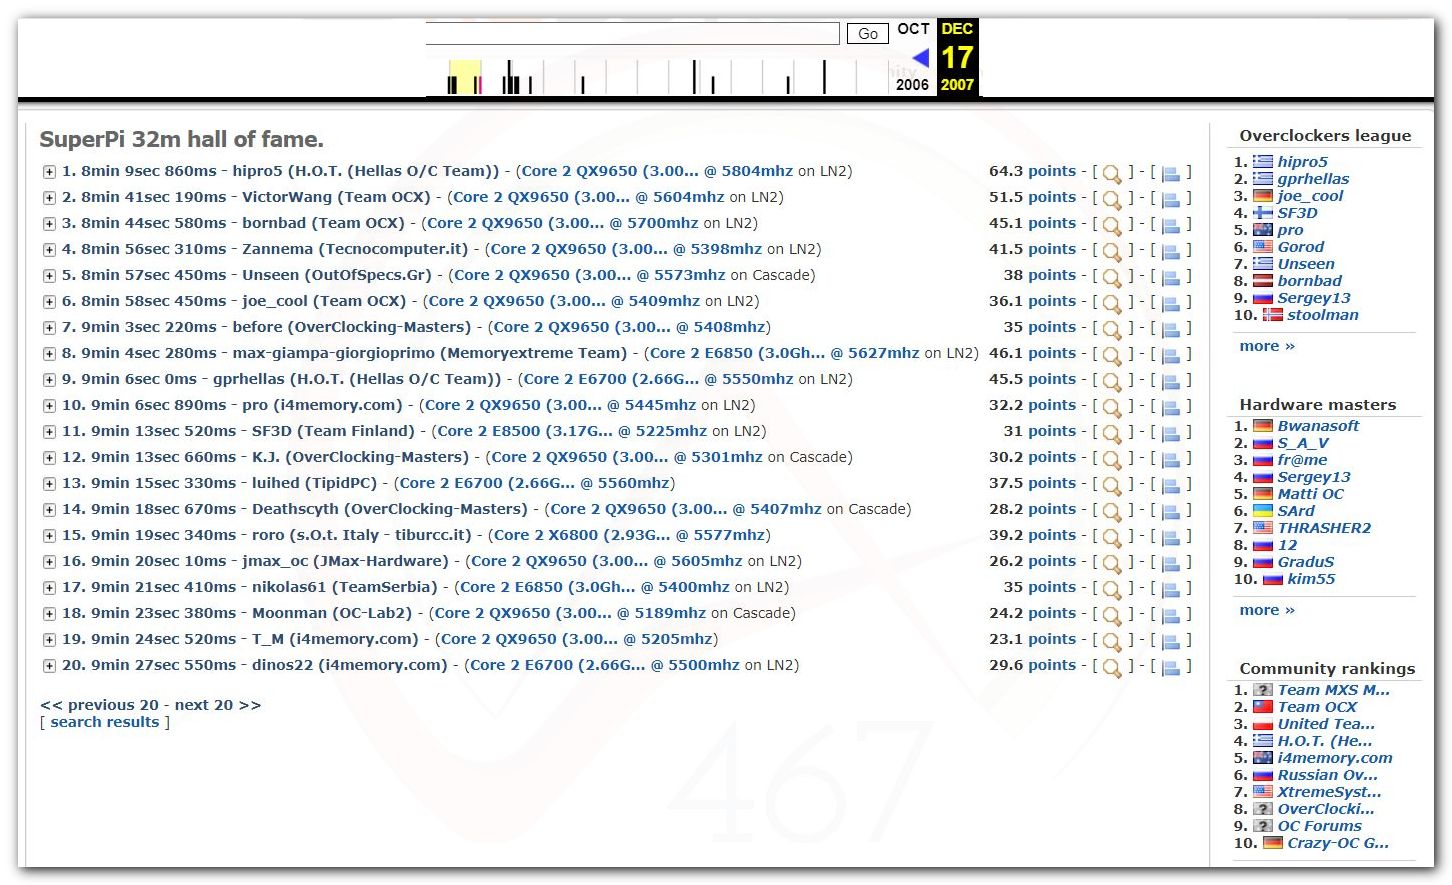Expand the VictorWang rank 2 entry
Viewport: 1452px width, 885px height.
48,198
